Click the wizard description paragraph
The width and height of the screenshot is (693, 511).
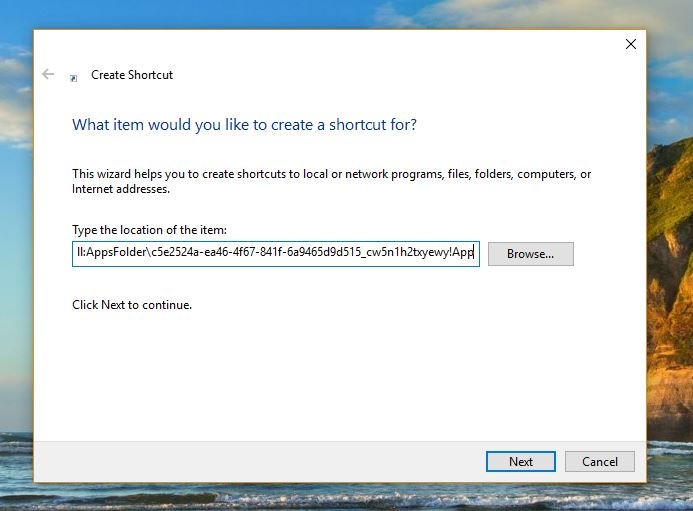pos(331,181)
